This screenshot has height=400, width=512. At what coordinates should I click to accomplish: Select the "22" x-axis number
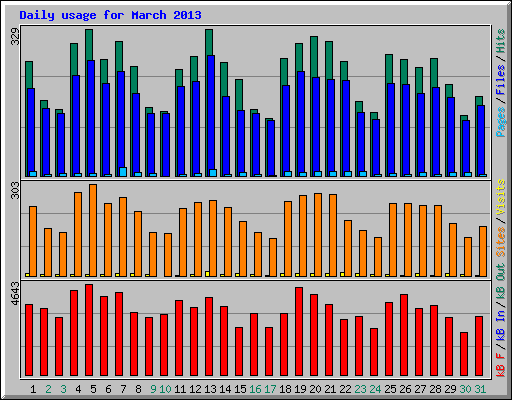[345, 389]
